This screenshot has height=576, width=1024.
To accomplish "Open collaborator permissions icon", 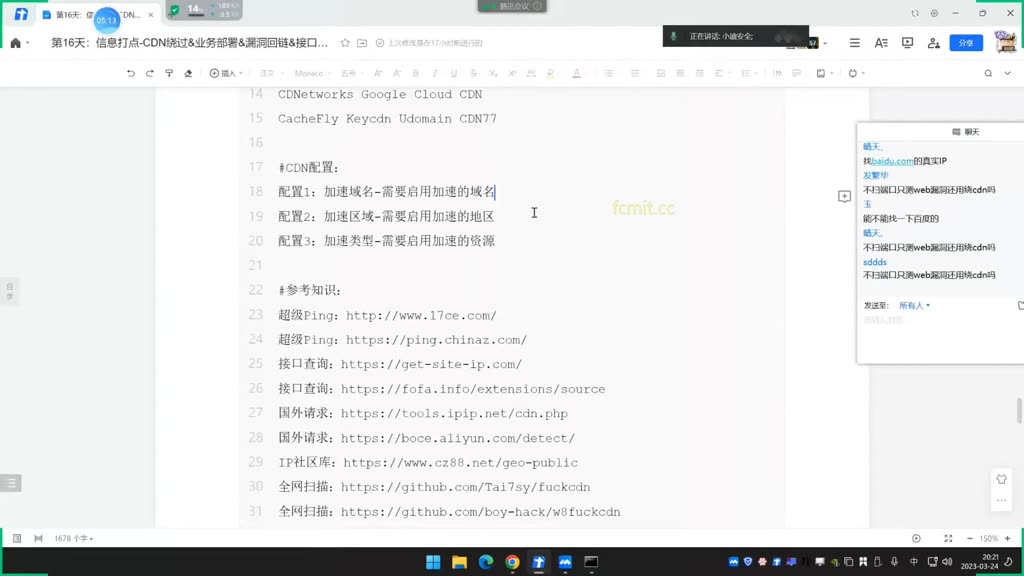I will (933, 42).
